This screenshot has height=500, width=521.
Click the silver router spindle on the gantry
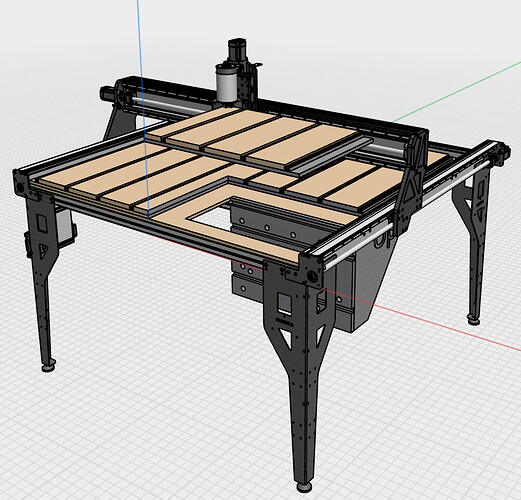226,83
